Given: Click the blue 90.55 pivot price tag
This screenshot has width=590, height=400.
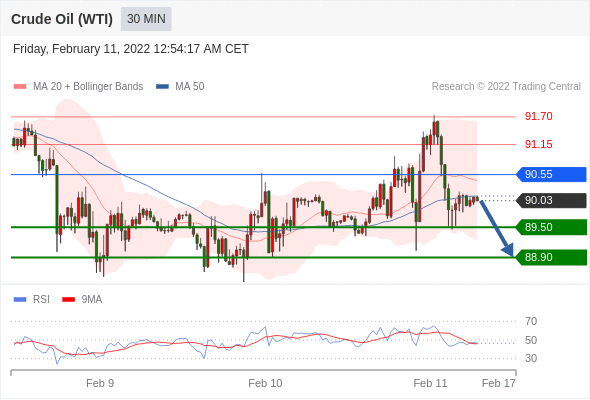Looking at the screenshot, I should pyautogui.click(x=550, y=174).
